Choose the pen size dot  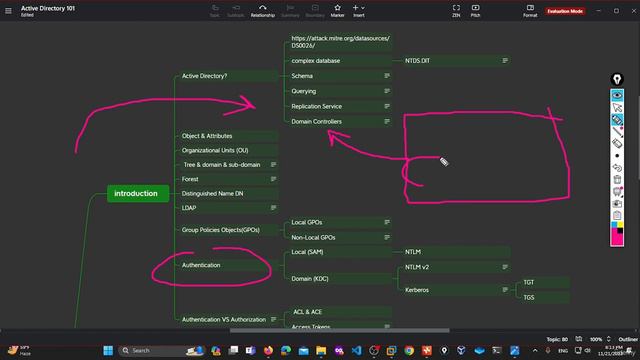point(617,156)
